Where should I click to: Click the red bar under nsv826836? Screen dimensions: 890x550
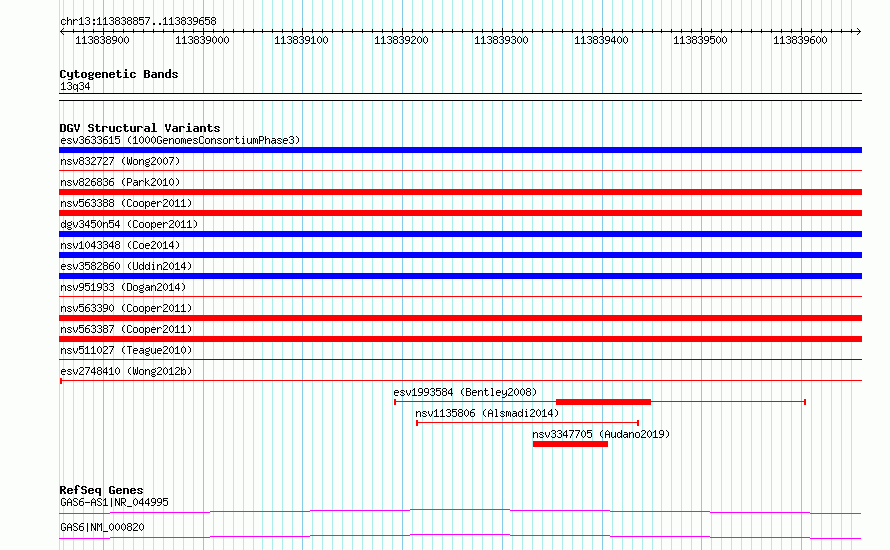pos(460,192)
